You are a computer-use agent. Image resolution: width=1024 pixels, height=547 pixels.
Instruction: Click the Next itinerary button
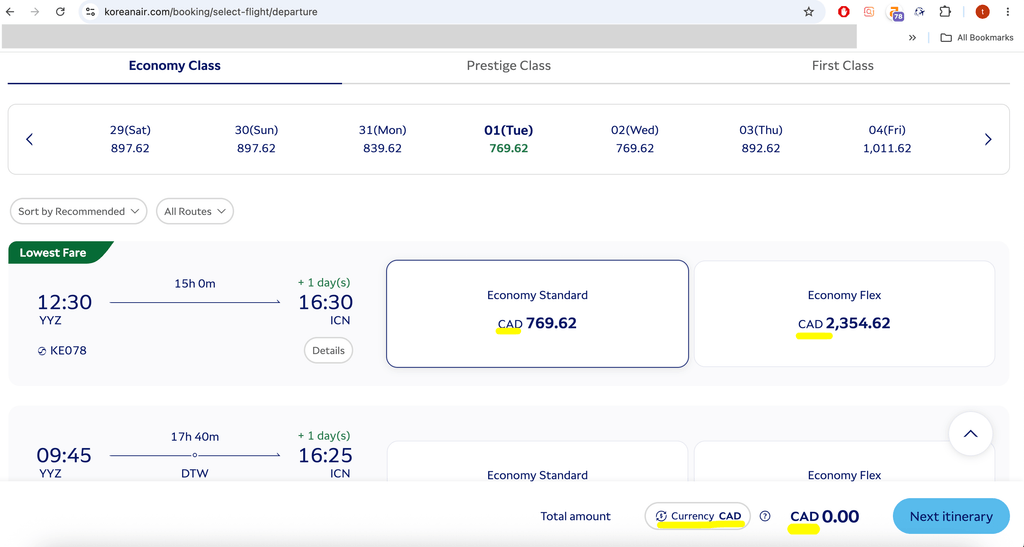(951, 516)
